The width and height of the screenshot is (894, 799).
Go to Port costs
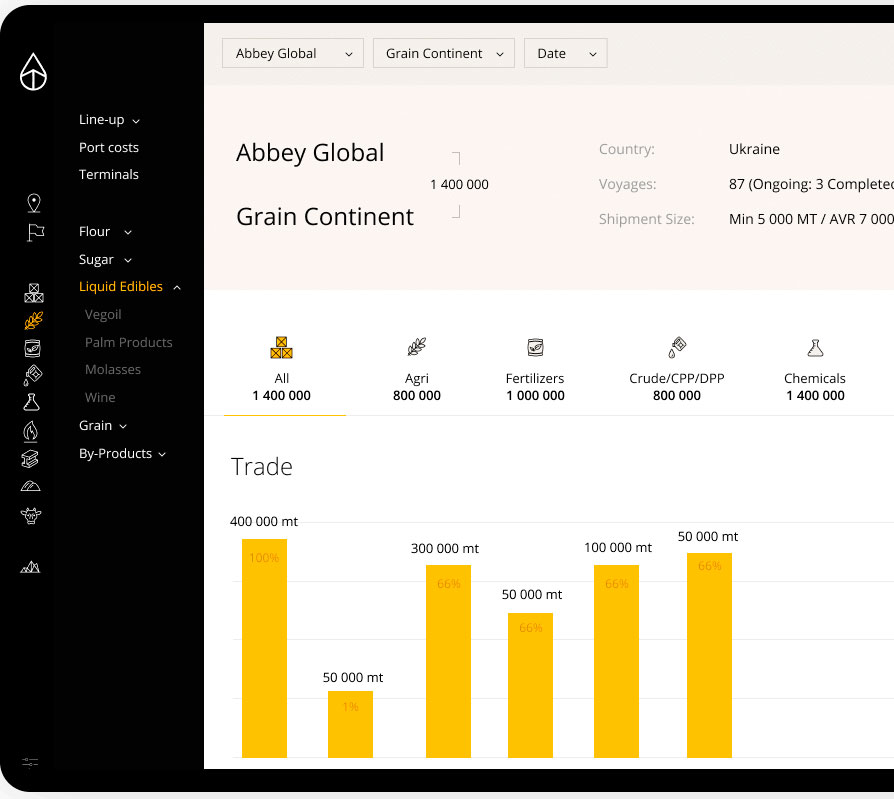point(109,147)
